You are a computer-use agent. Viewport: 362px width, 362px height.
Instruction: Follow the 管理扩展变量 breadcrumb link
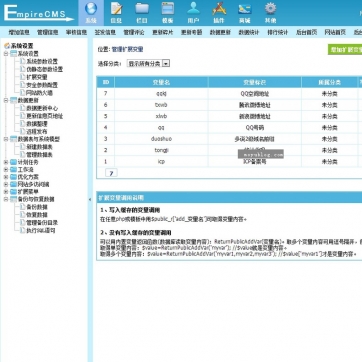click(127, 49)
